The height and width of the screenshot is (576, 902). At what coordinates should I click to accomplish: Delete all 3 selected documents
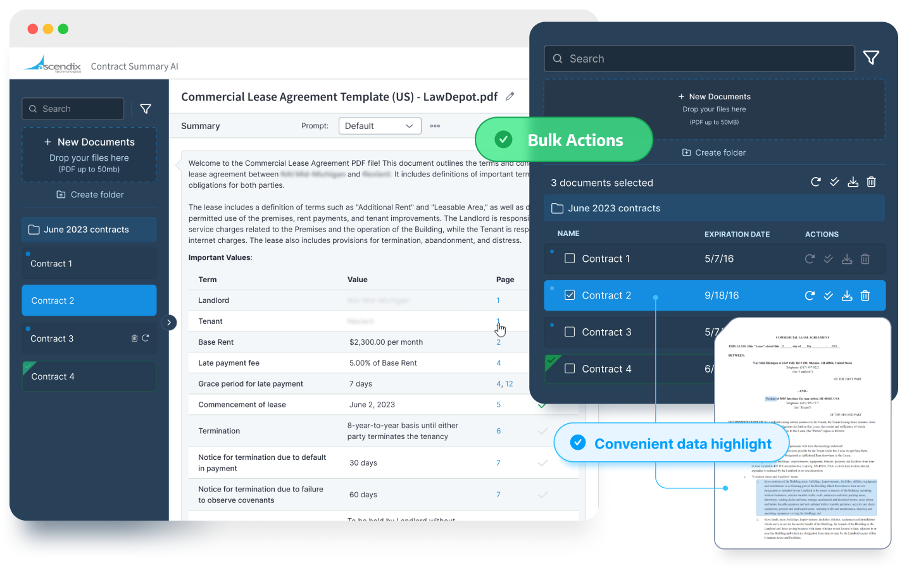pyautogui.click(x=872, y=182)
